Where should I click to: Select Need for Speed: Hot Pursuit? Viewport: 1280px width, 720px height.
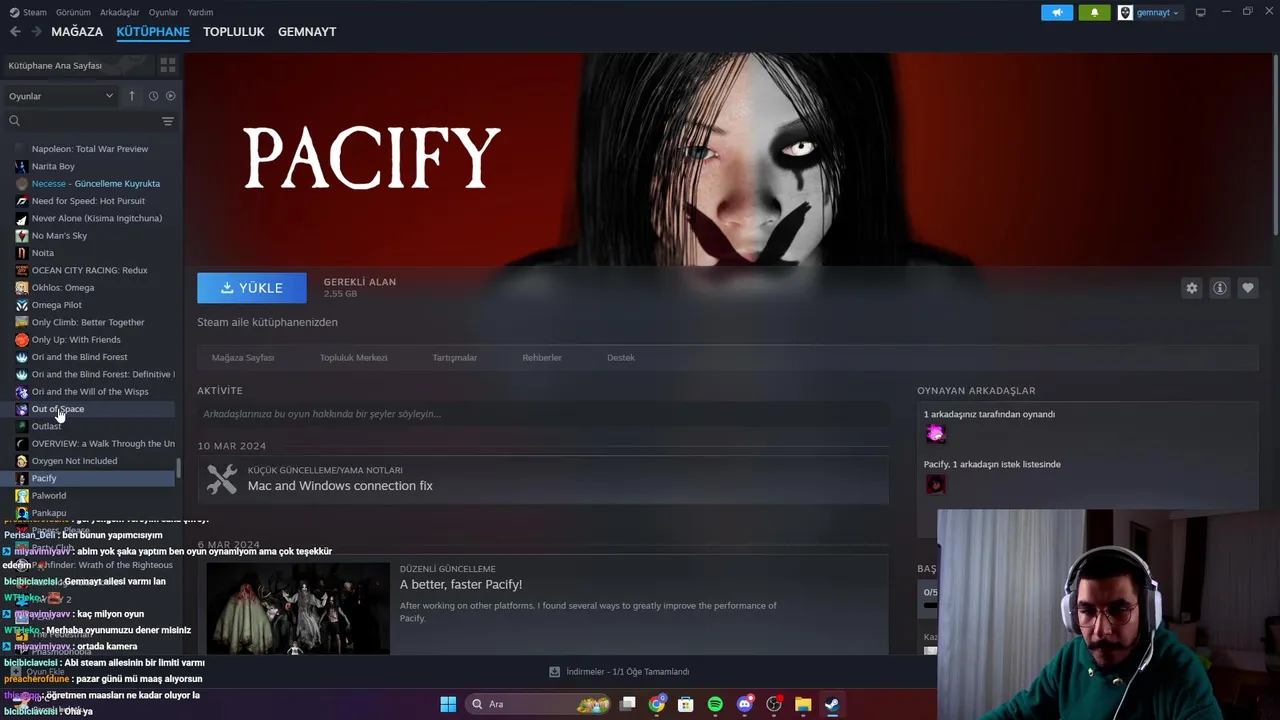(88, 201)
